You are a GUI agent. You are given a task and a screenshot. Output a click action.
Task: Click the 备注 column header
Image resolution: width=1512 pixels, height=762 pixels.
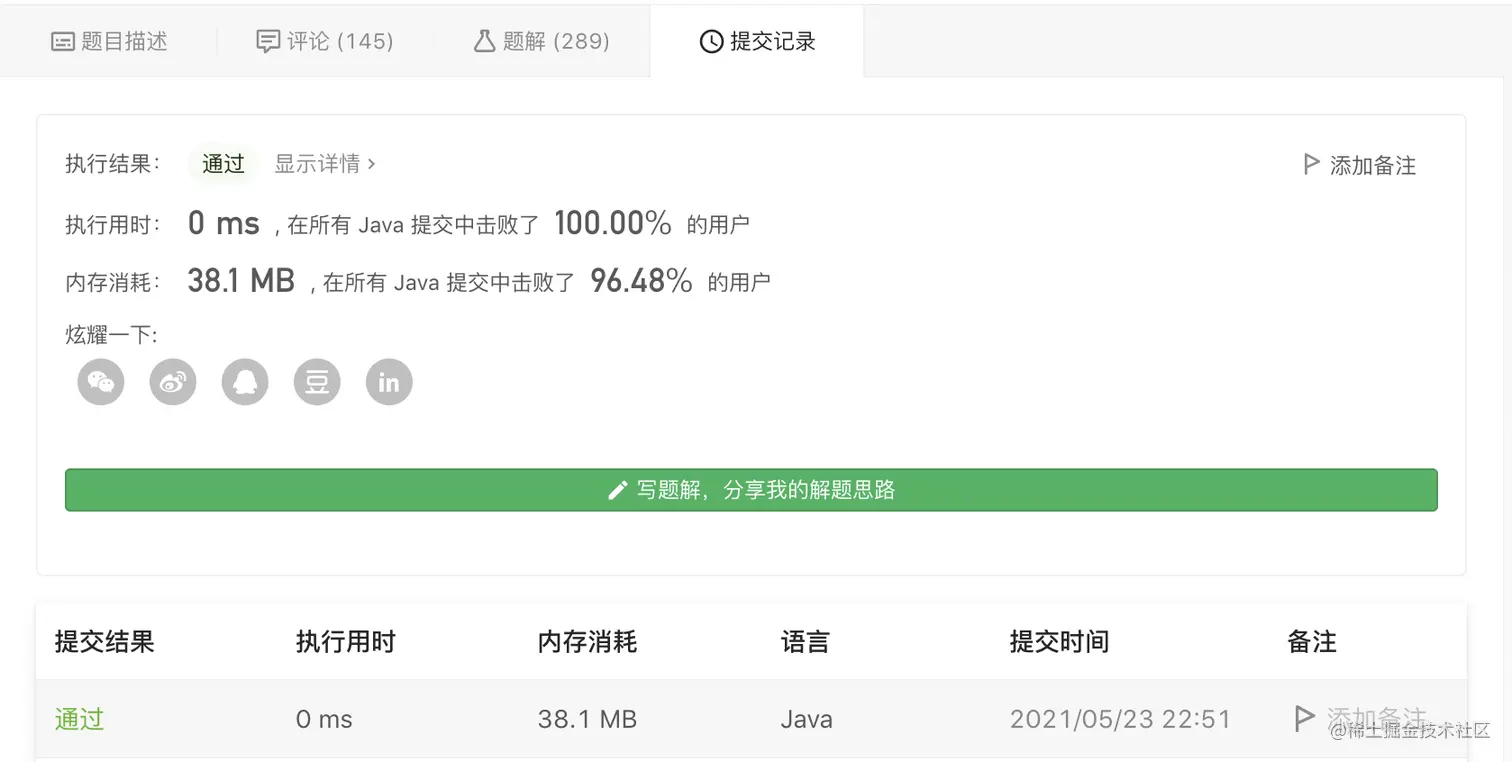[x=1312, y=642]
